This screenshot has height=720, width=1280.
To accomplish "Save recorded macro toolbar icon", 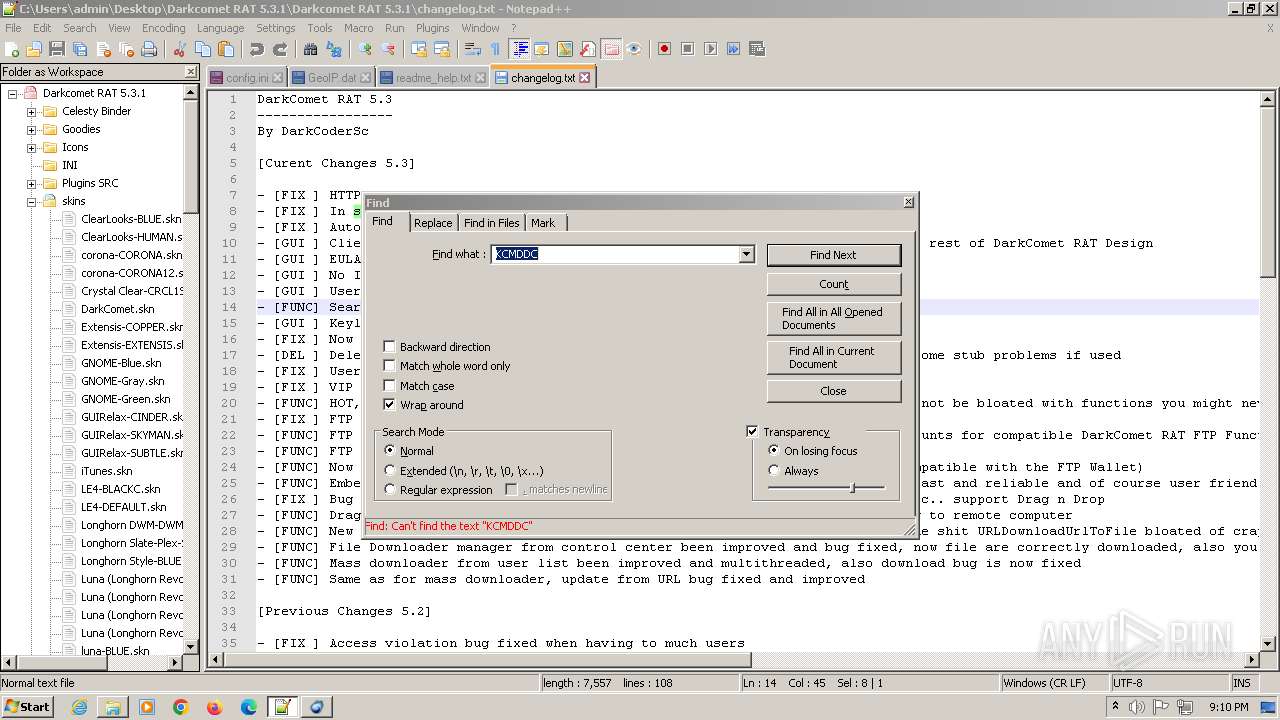I will click(757, 49).
